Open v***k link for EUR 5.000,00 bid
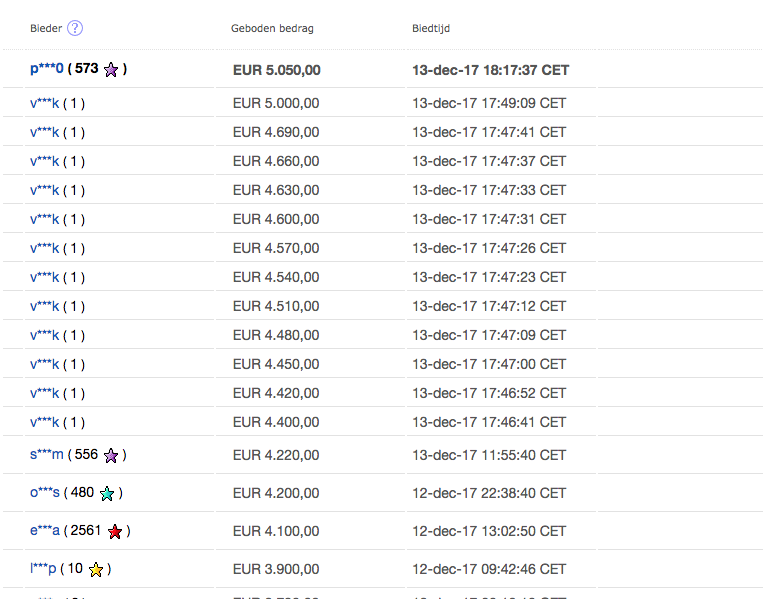Viewport: 763px width, 599px height. tap(44, 103)
